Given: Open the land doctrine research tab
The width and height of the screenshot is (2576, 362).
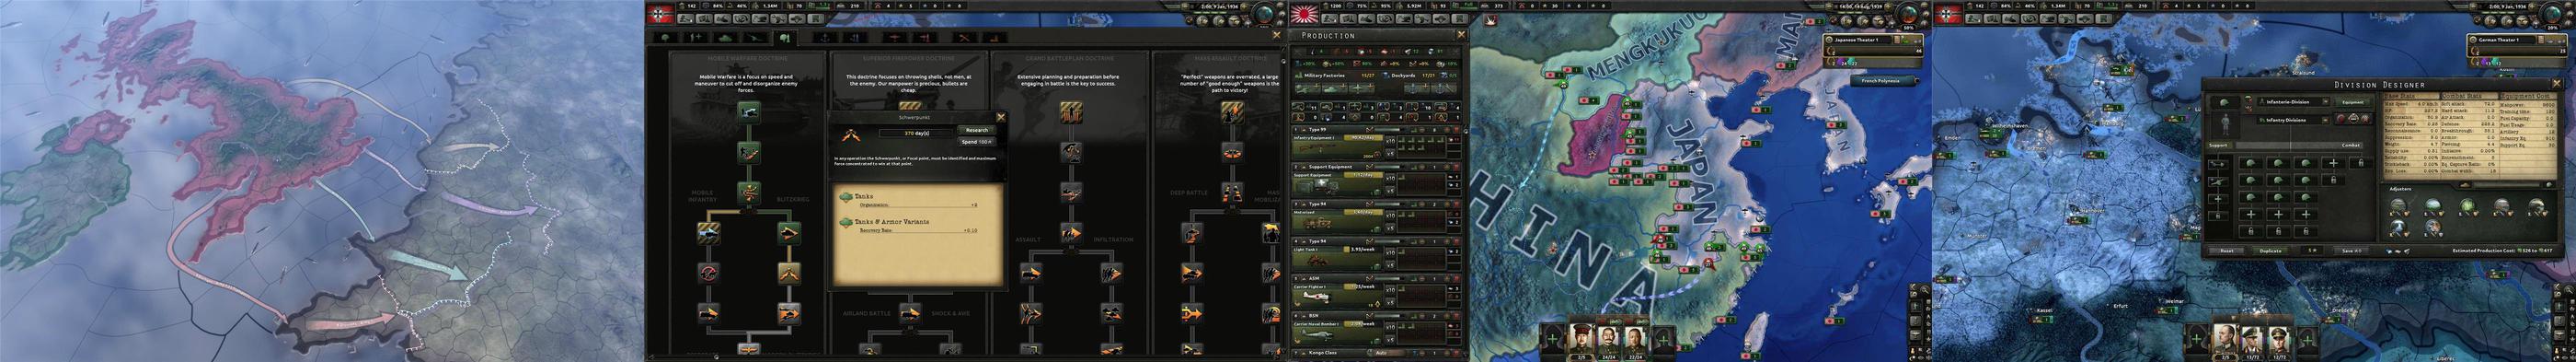Looking at the screenshot, I should [785, 38].
